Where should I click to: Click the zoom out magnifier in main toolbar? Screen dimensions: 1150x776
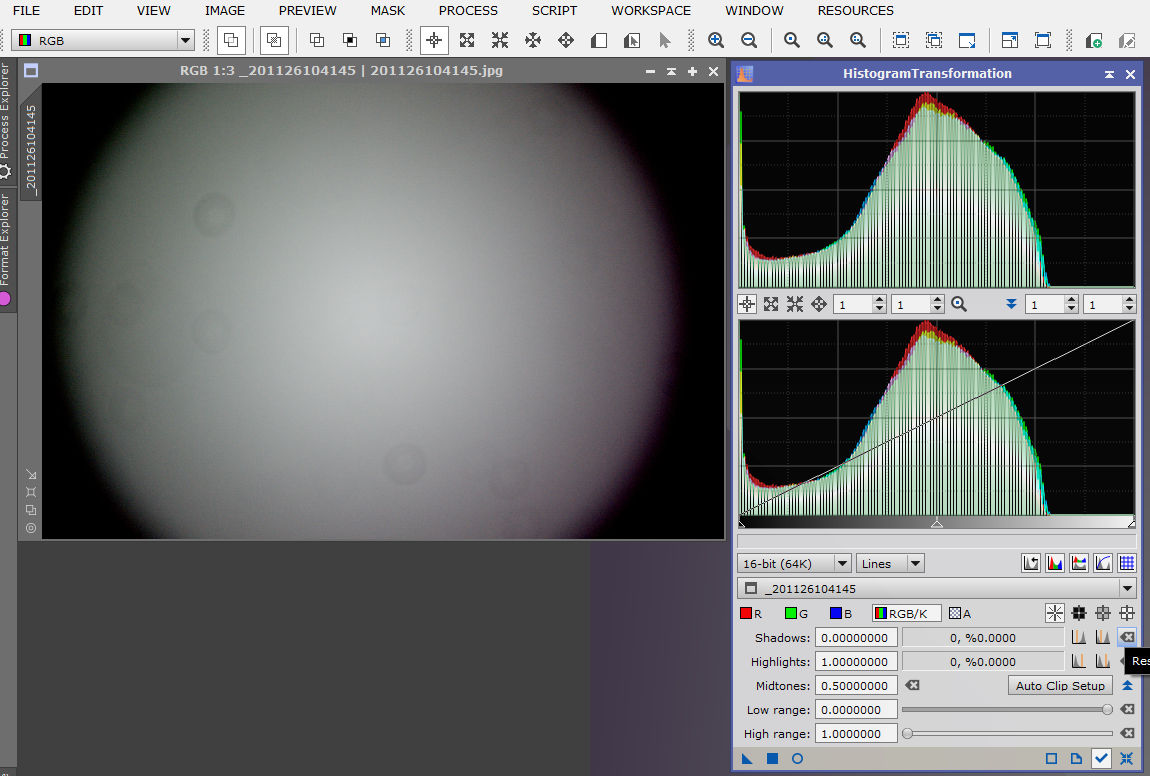[749, 41]
